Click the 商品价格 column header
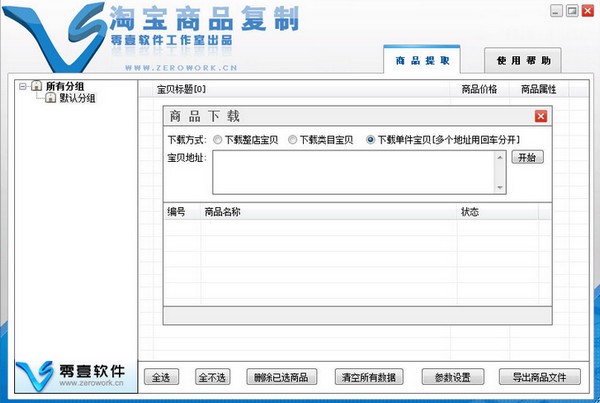The height and width of the screenshot is (403, 600). tap(479, 90)
